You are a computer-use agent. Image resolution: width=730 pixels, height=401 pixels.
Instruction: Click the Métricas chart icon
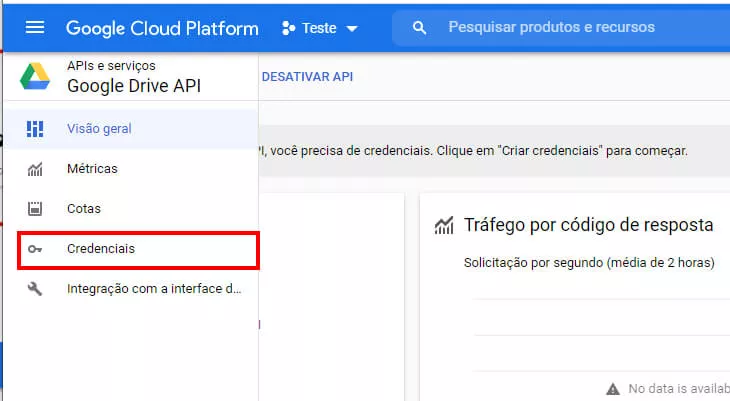35,169
